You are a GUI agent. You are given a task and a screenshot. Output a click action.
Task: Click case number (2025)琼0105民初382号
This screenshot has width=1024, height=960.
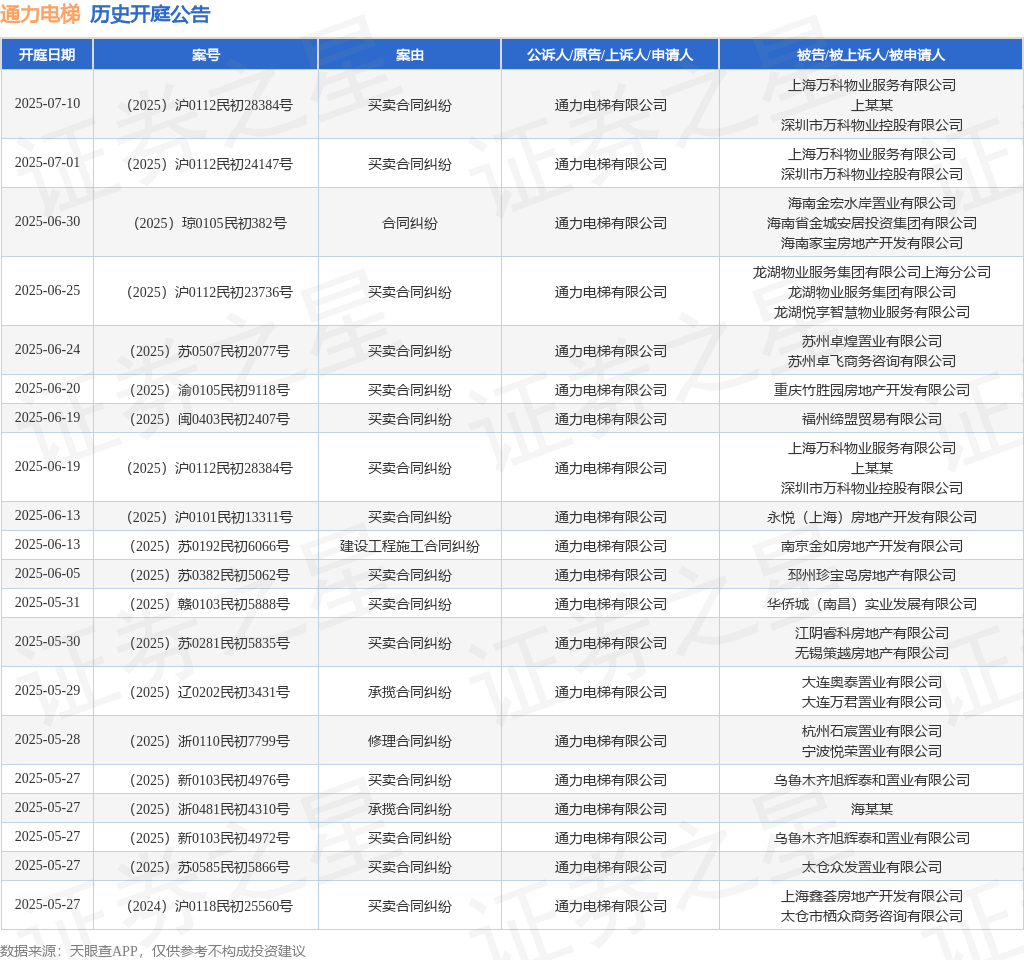(210, 223)
